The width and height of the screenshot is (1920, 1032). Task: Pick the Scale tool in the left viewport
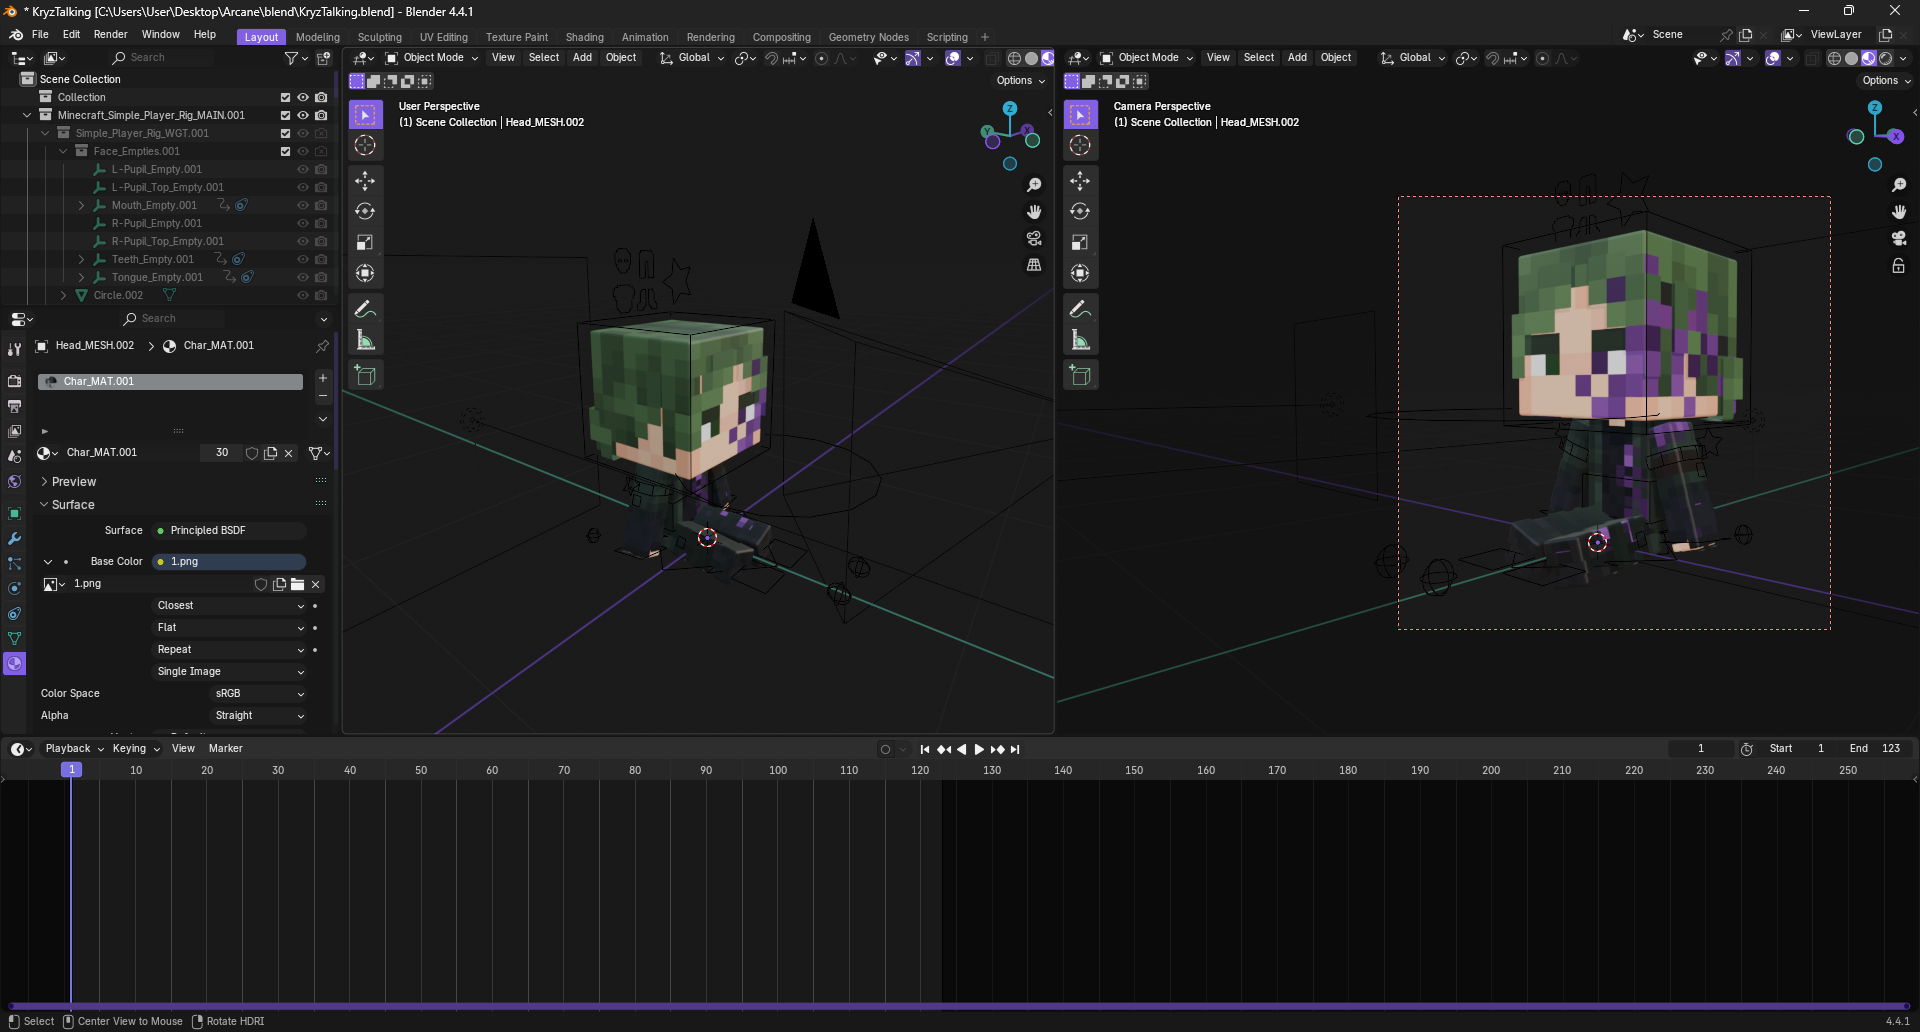tap(365, 242)
